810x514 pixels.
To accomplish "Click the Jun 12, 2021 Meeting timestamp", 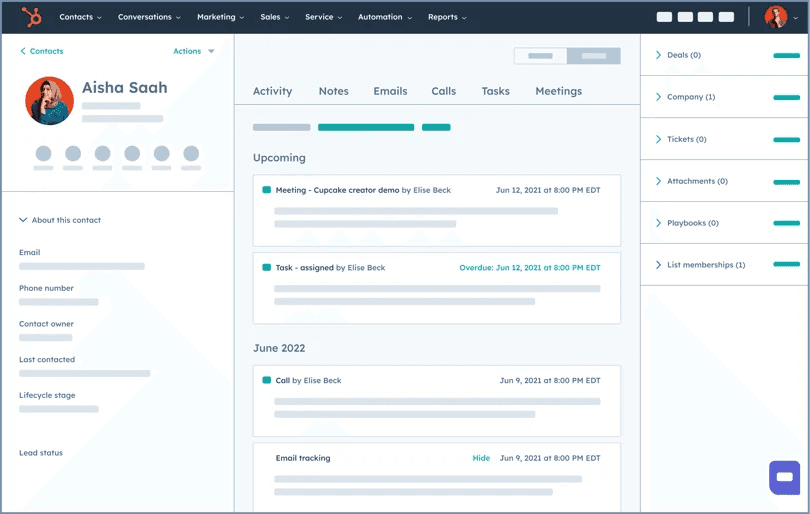I will pyautogui.click(x=548, y=190).
